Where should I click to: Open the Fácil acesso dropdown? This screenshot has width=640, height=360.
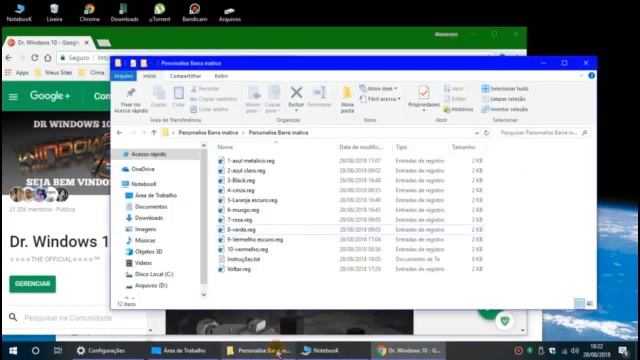coord(380,99)
